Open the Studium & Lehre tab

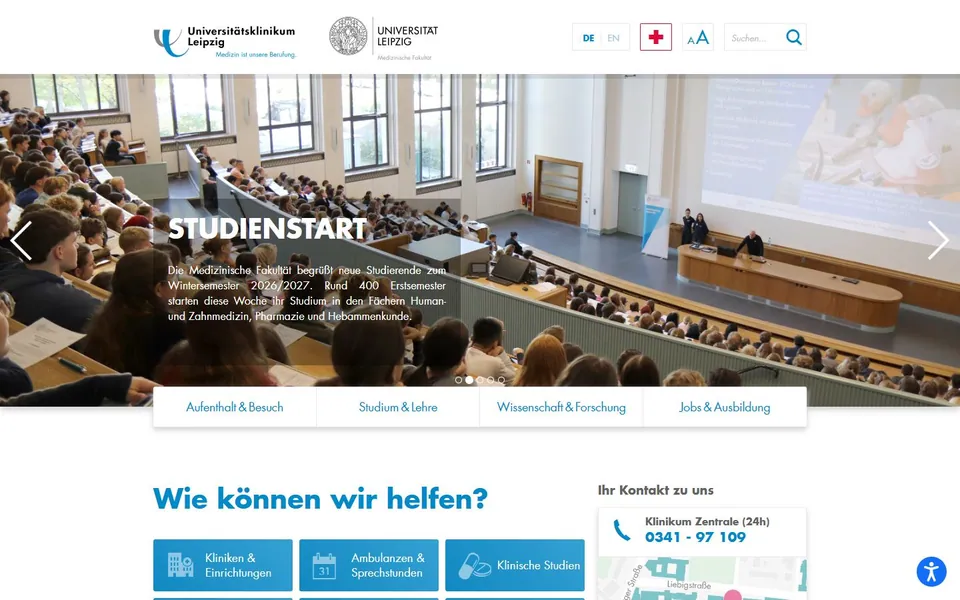tap(398, 407)
